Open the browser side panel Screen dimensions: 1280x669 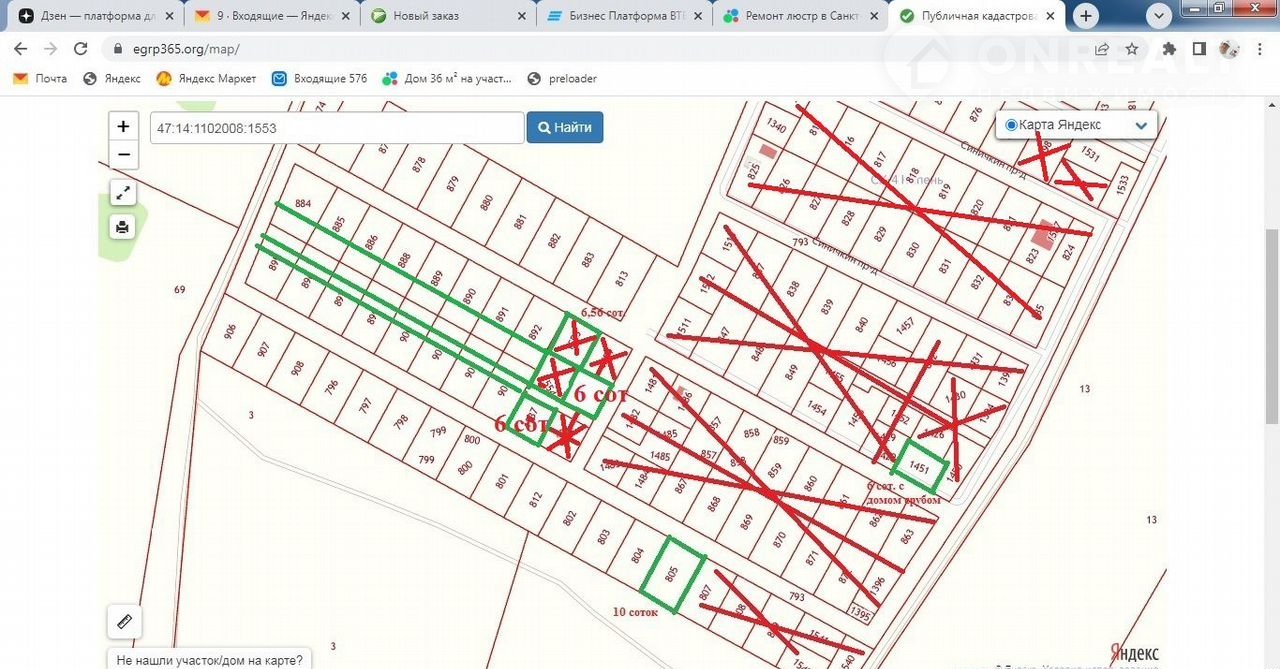tap(1198, 49)
